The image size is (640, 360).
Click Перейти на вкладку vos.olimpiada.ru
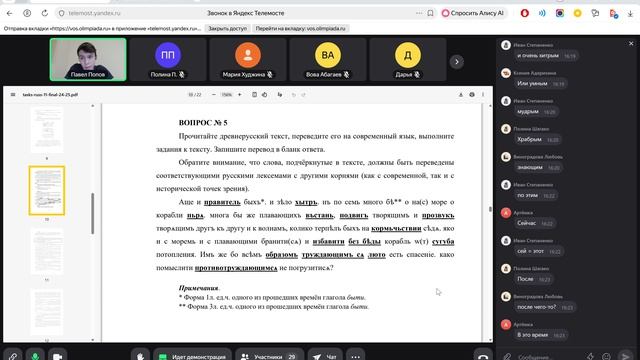coord(300,29)
